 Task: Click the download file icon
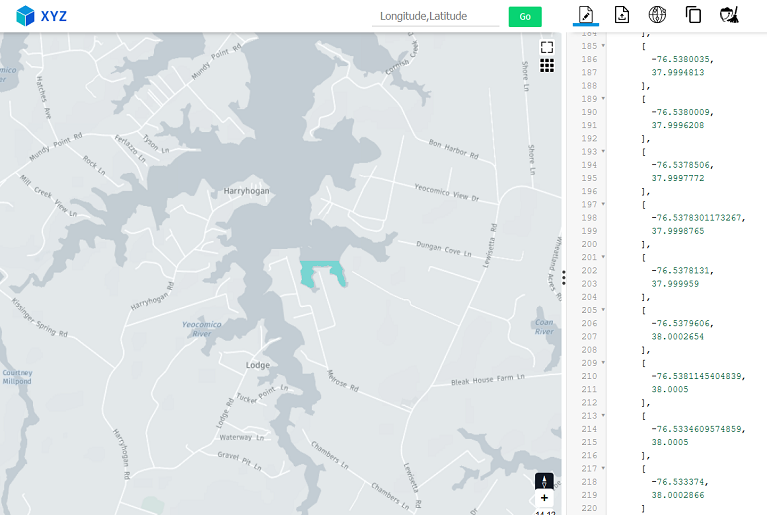pyautogui.click(x=621, y=14)
